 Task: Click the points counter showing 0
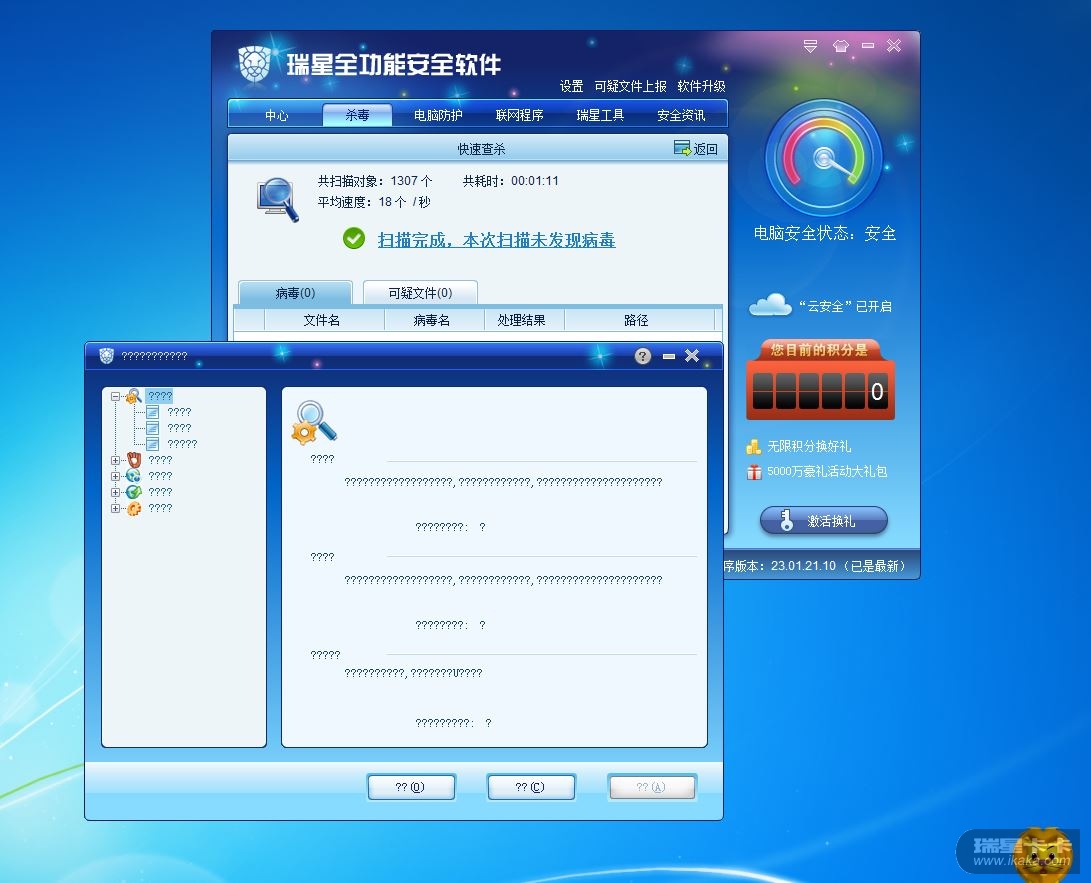tap(820, 390)
